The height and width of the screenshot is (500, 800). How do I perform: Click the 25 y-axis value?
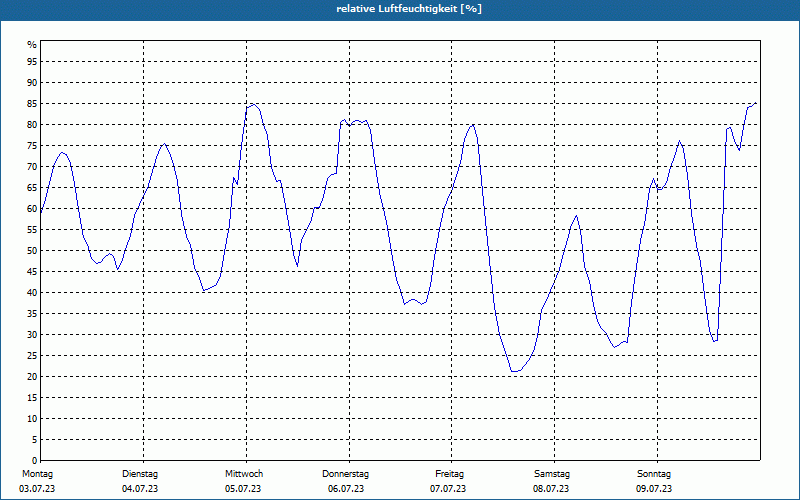coord(32,356)
